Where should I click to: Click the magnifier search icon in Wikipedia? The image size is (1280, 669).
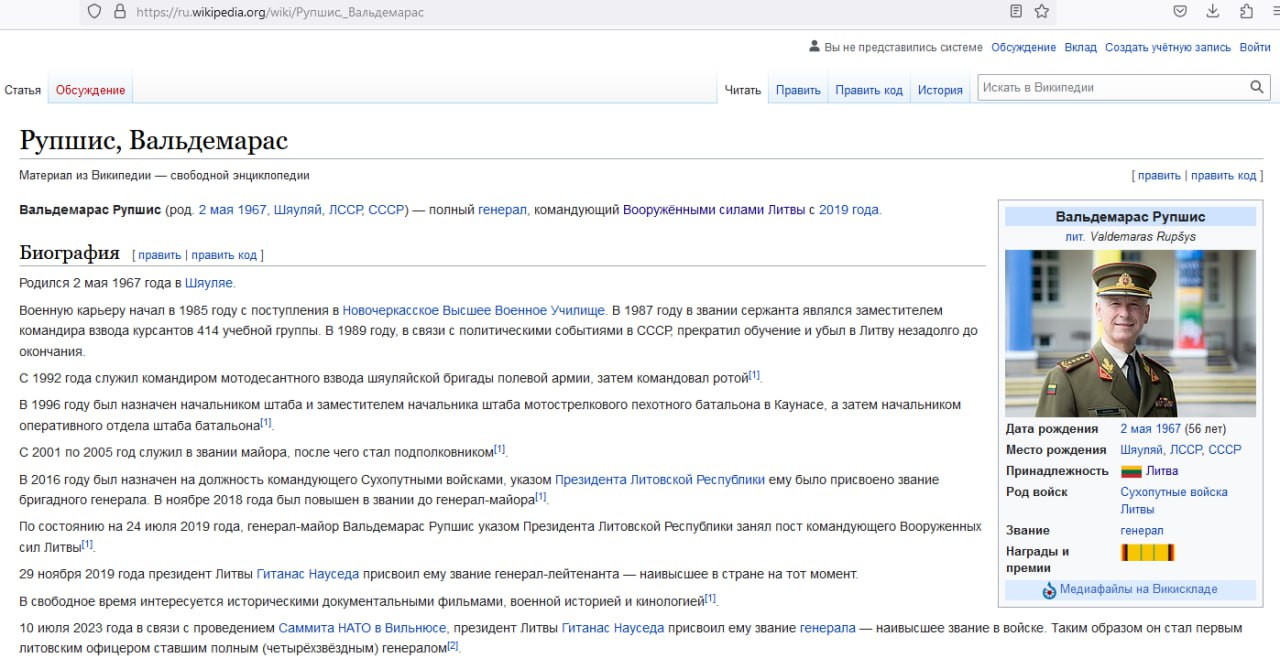tap(1257, 87)
